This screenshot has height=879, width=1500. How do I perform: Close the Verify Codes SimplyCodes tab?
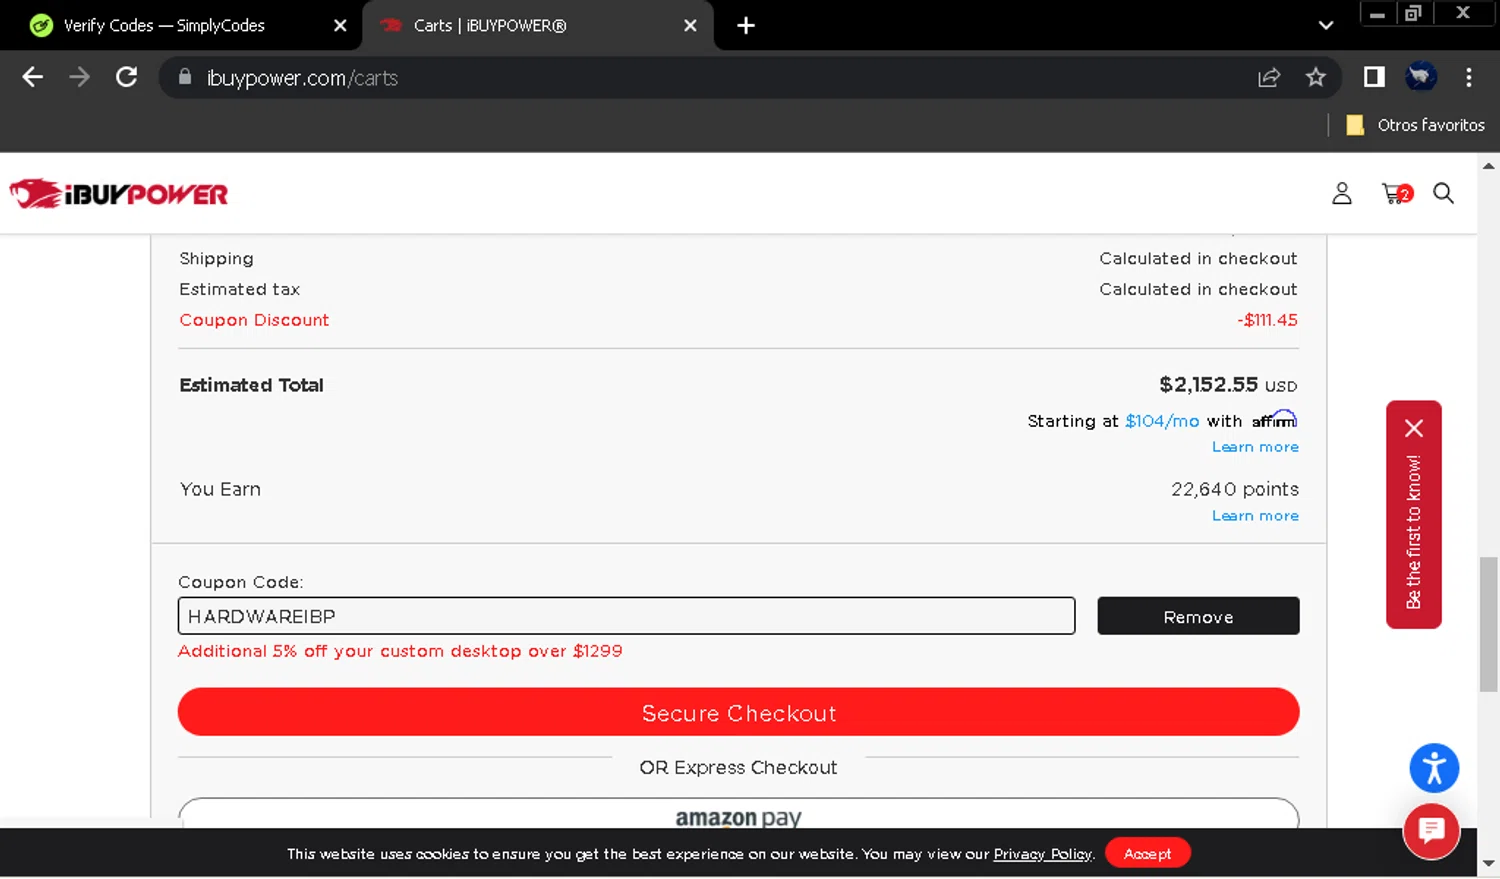tap(340, 25)
